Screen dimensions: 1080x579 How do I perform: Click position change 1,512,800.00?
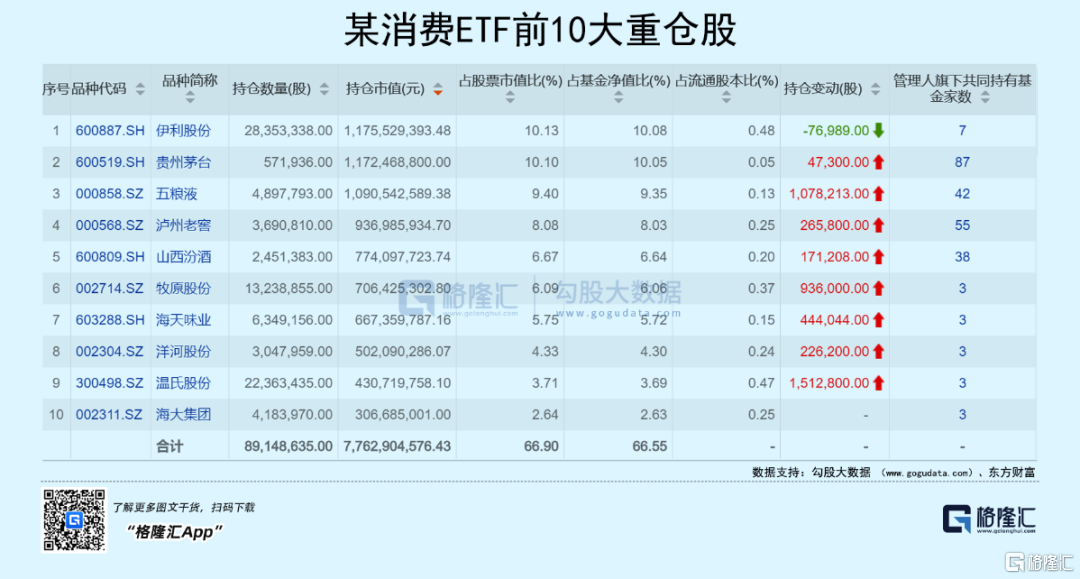[x=829, y=383]
